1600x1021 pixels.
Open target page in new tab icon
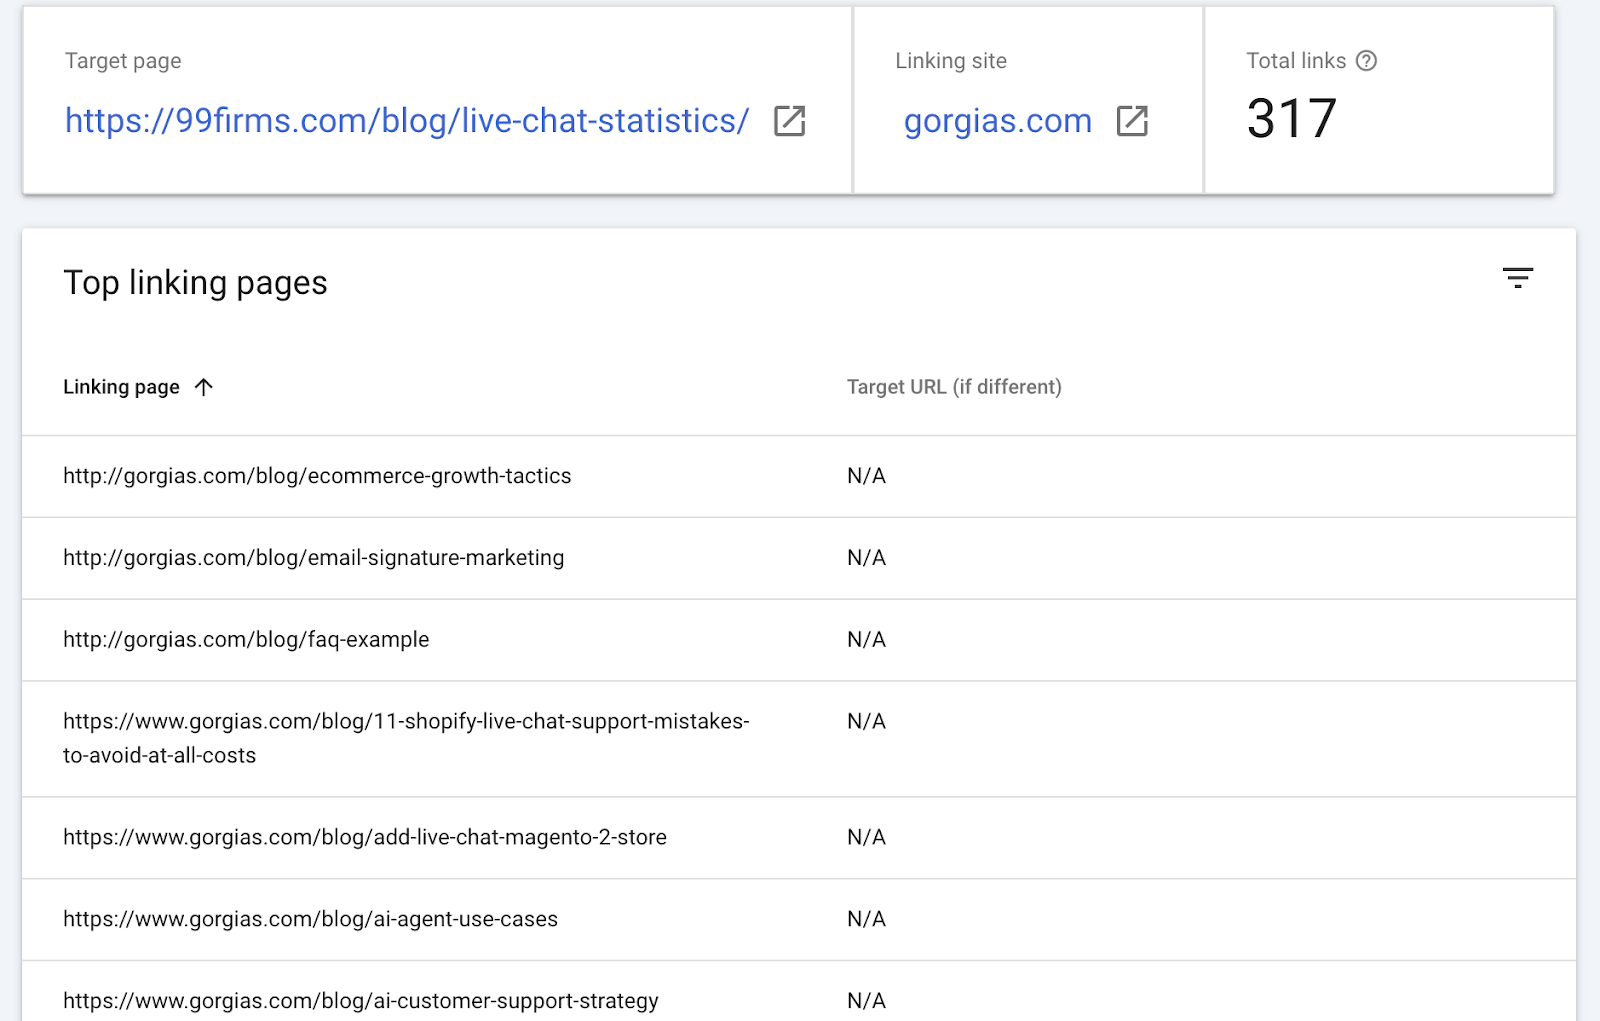click(789, 121)
